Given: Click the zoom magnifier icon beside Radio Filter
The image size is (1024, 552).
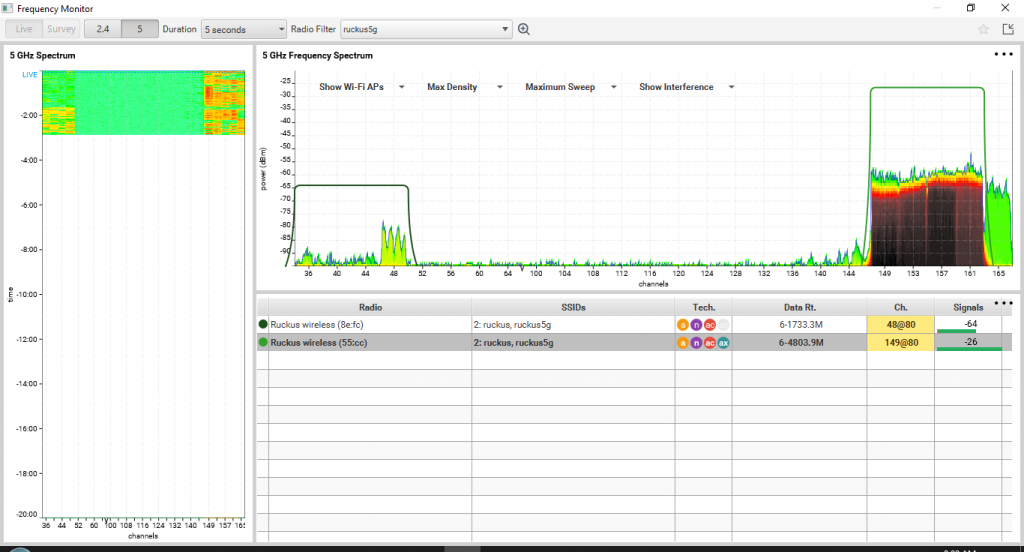Looking at the screenshot, I should 524,29.
